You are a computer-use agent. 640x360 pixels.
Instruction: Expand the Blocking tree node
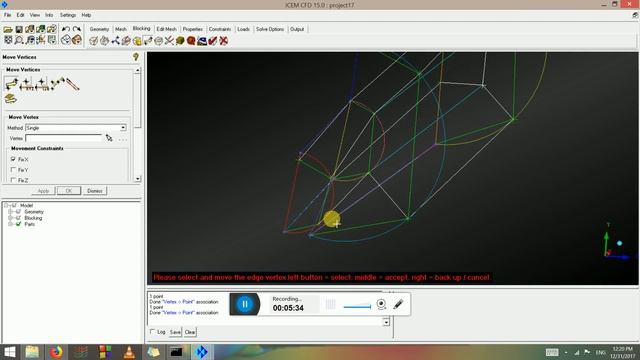tap(10, 218)
